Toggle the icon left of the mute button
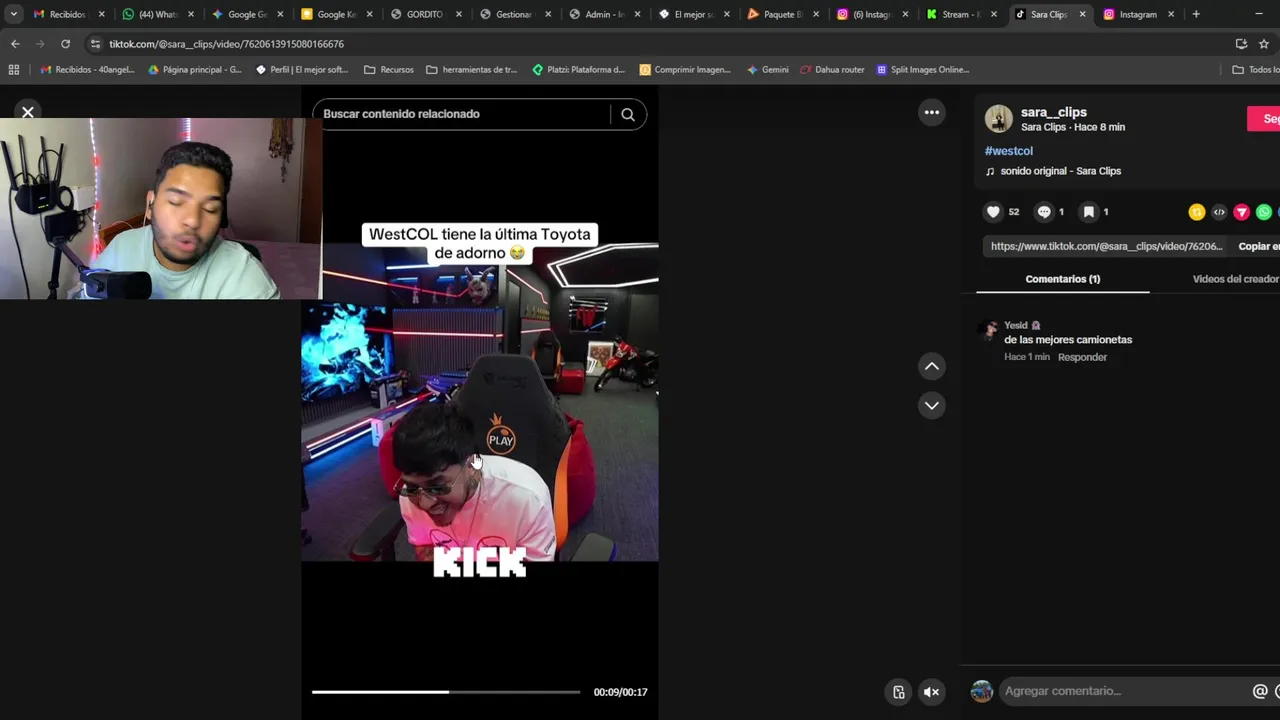This screenshot has width=1280, height=720. (x=898, y=692)
